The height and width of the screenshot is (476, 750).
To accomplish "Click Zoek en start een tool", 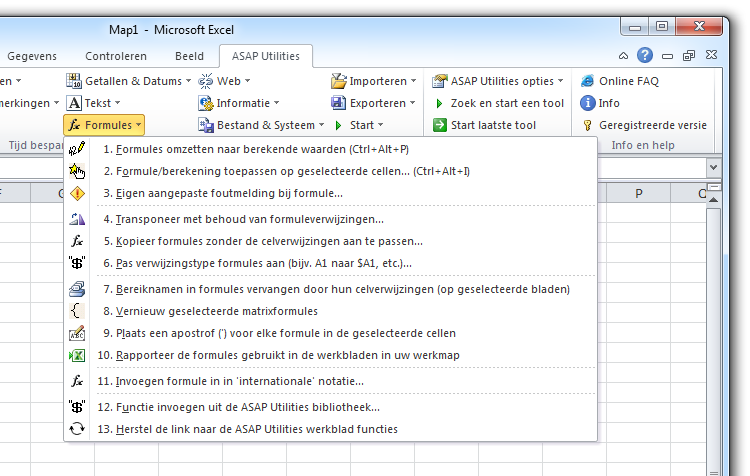I will (498, 103).
